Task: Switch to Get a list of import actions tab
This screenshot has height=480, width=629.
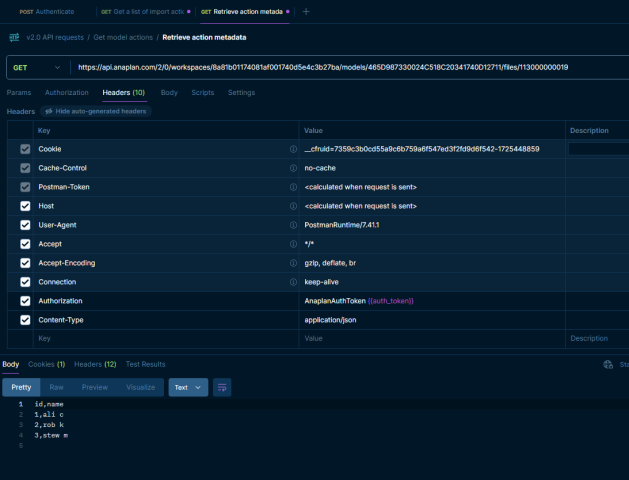Action: 146,12
